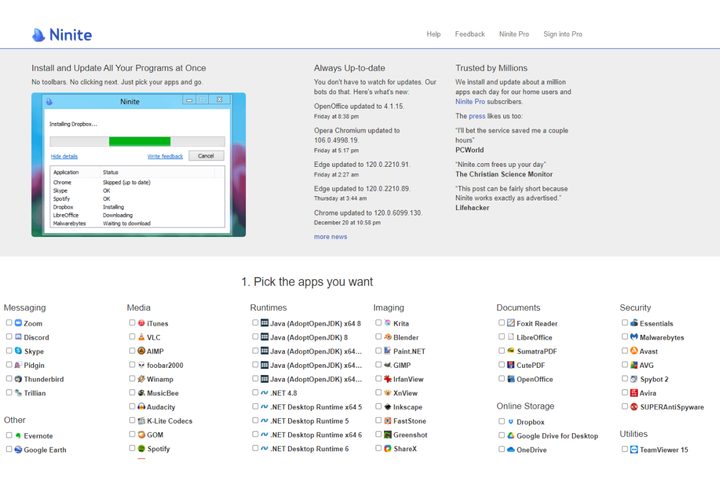Click the Blender icon in Imaging

click(387, 338)
